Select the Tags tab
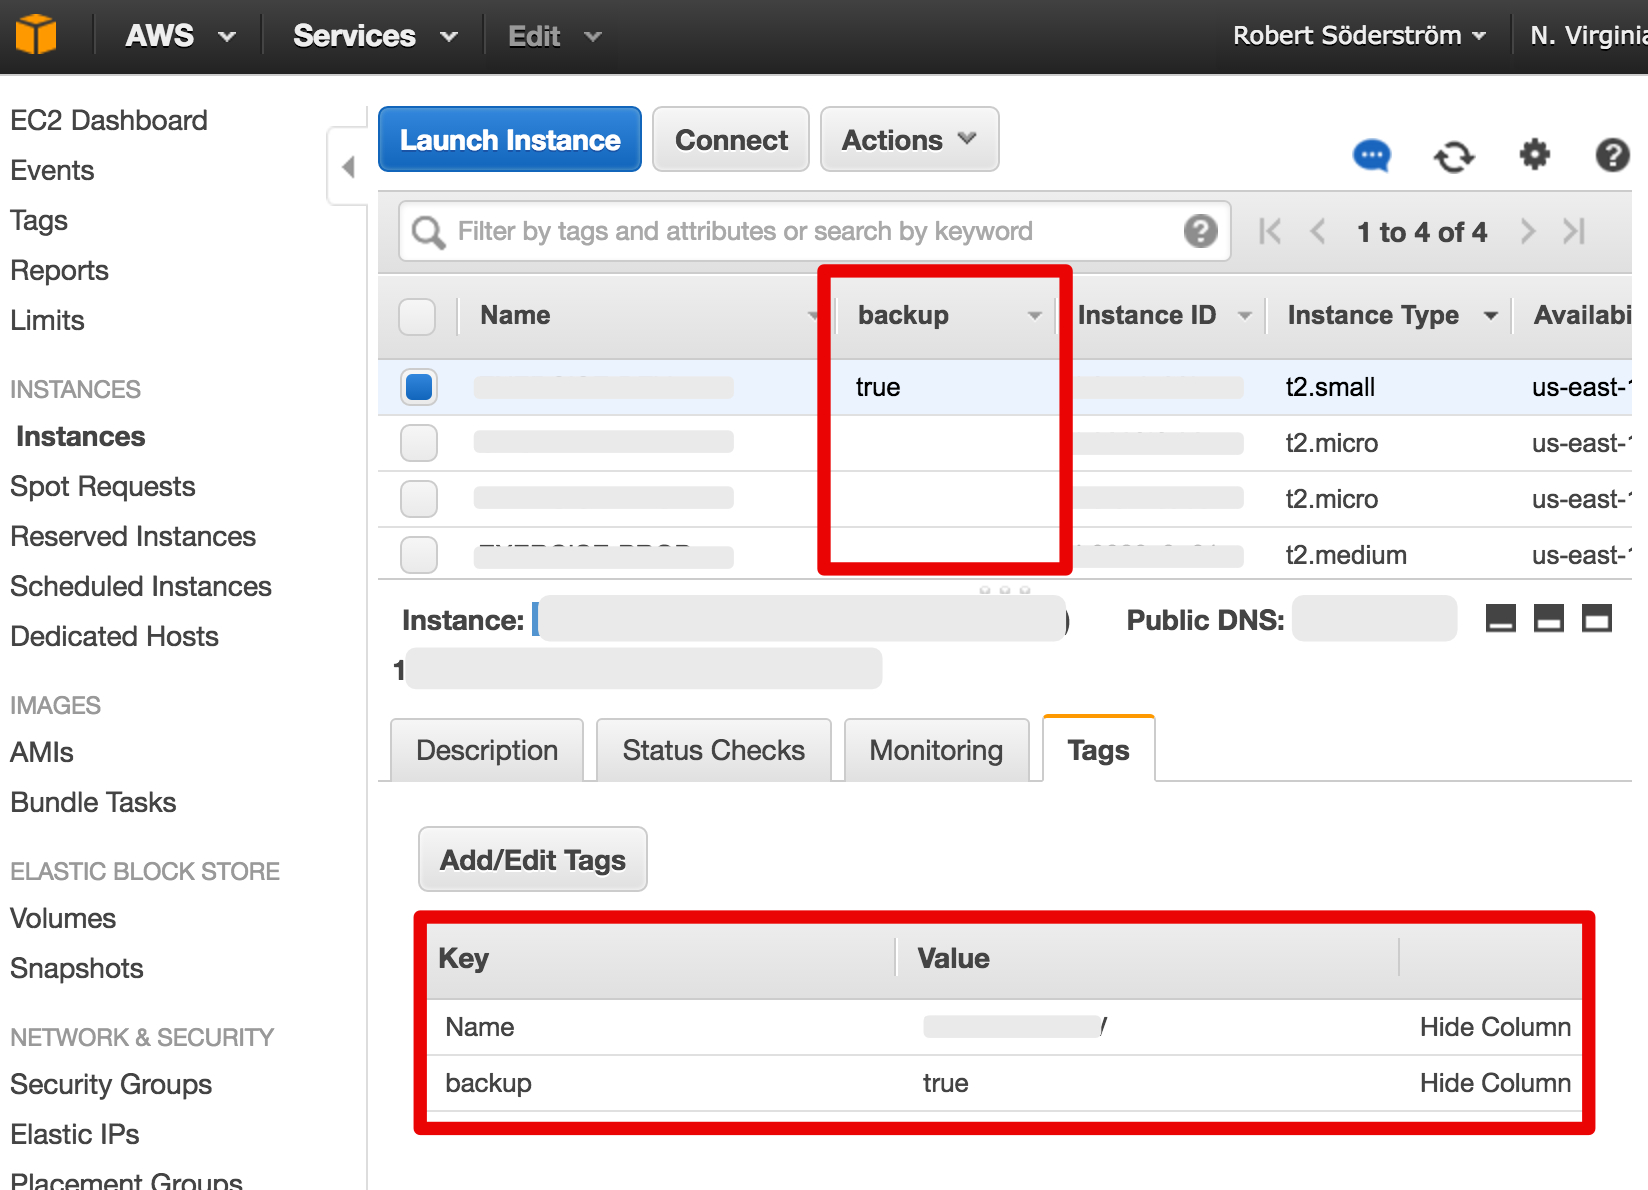Image resolution: width=1648 pixels, height=1190 pixels. click(1098, 750)
